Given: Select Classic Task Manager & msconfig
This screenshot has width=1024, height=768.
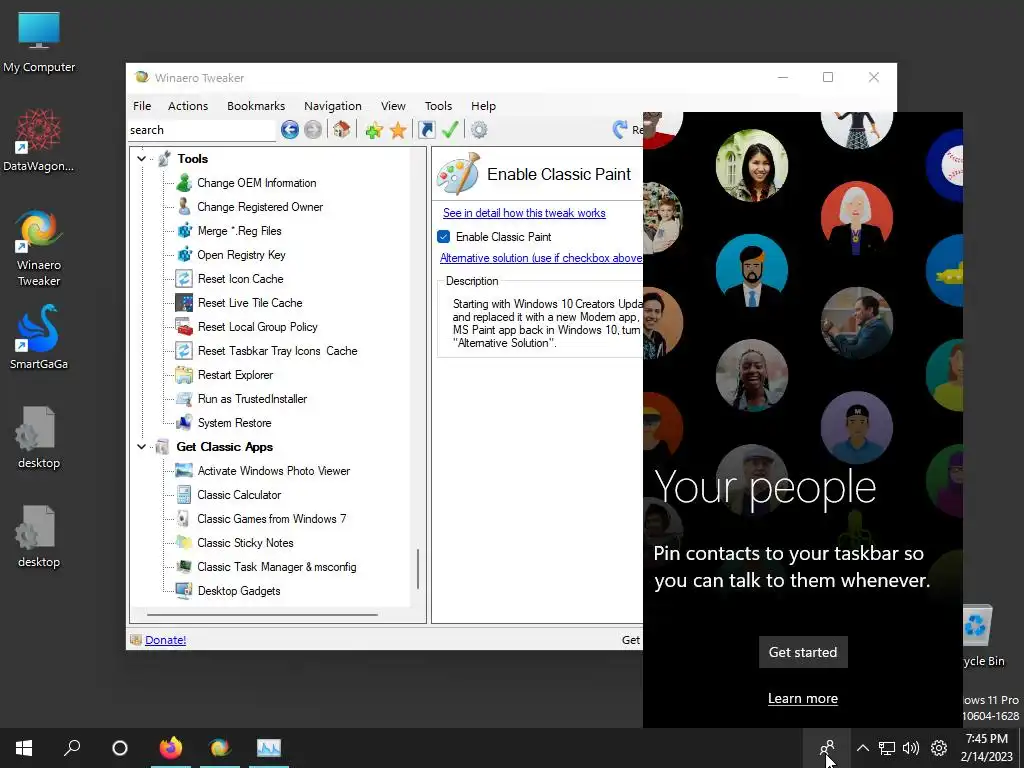Looking at the screenshot, I should tap(277, 567).
